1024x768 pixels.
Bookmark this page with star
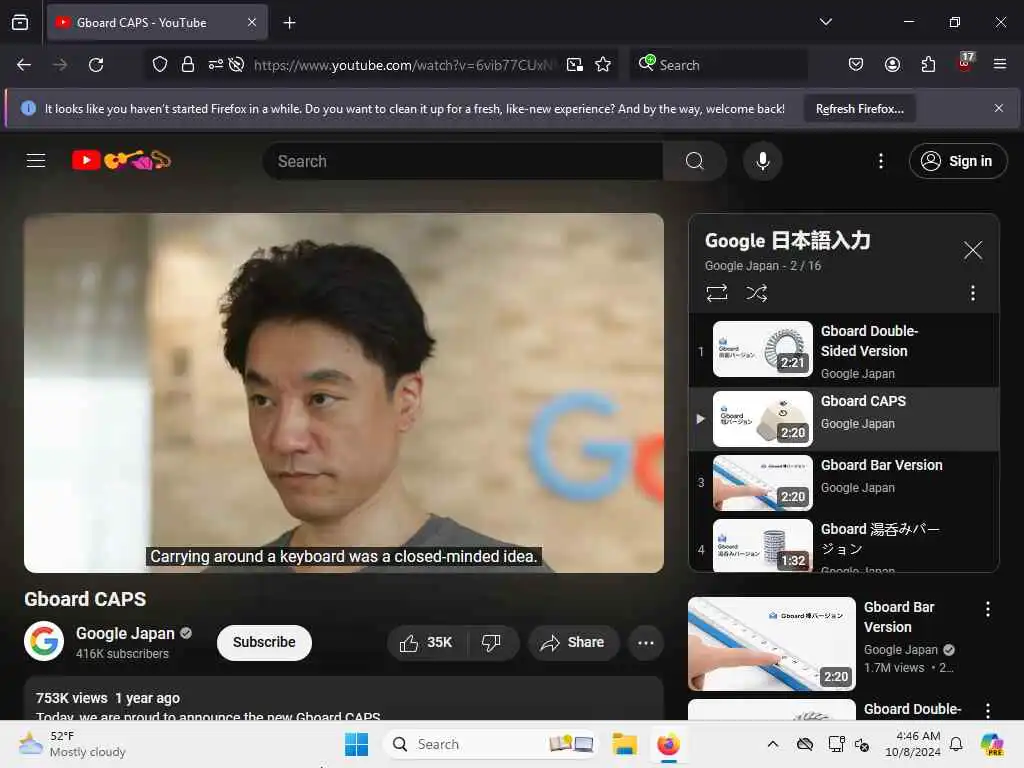click(603, 65)
